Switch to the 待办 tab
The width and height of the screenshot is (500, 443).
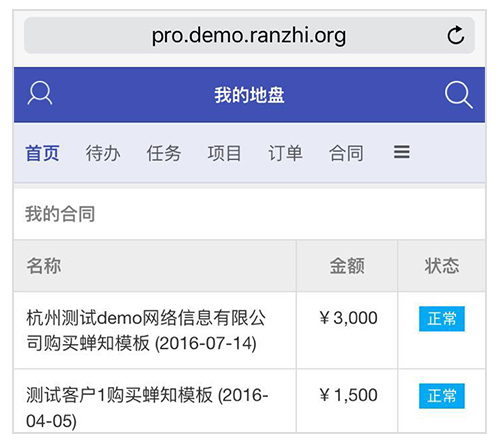click(103, 153)
